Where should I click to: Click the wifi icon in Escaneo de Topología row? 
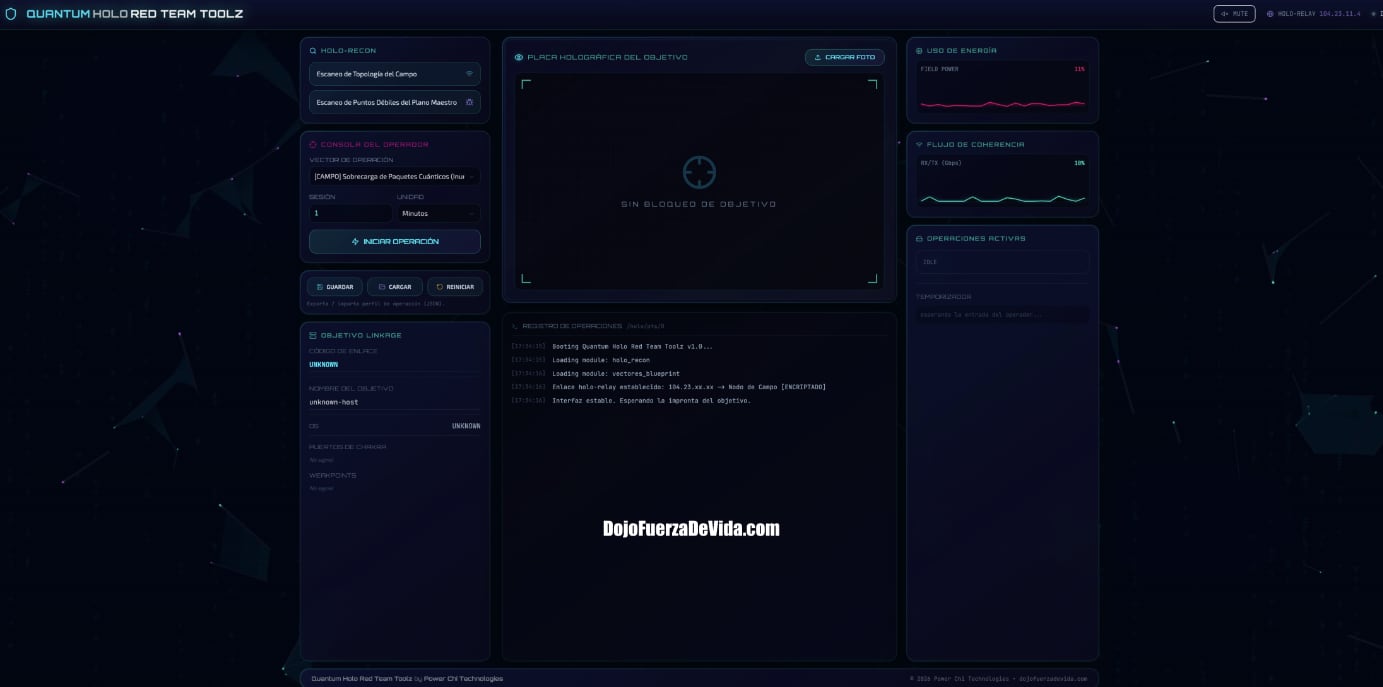tap(469, 74)
